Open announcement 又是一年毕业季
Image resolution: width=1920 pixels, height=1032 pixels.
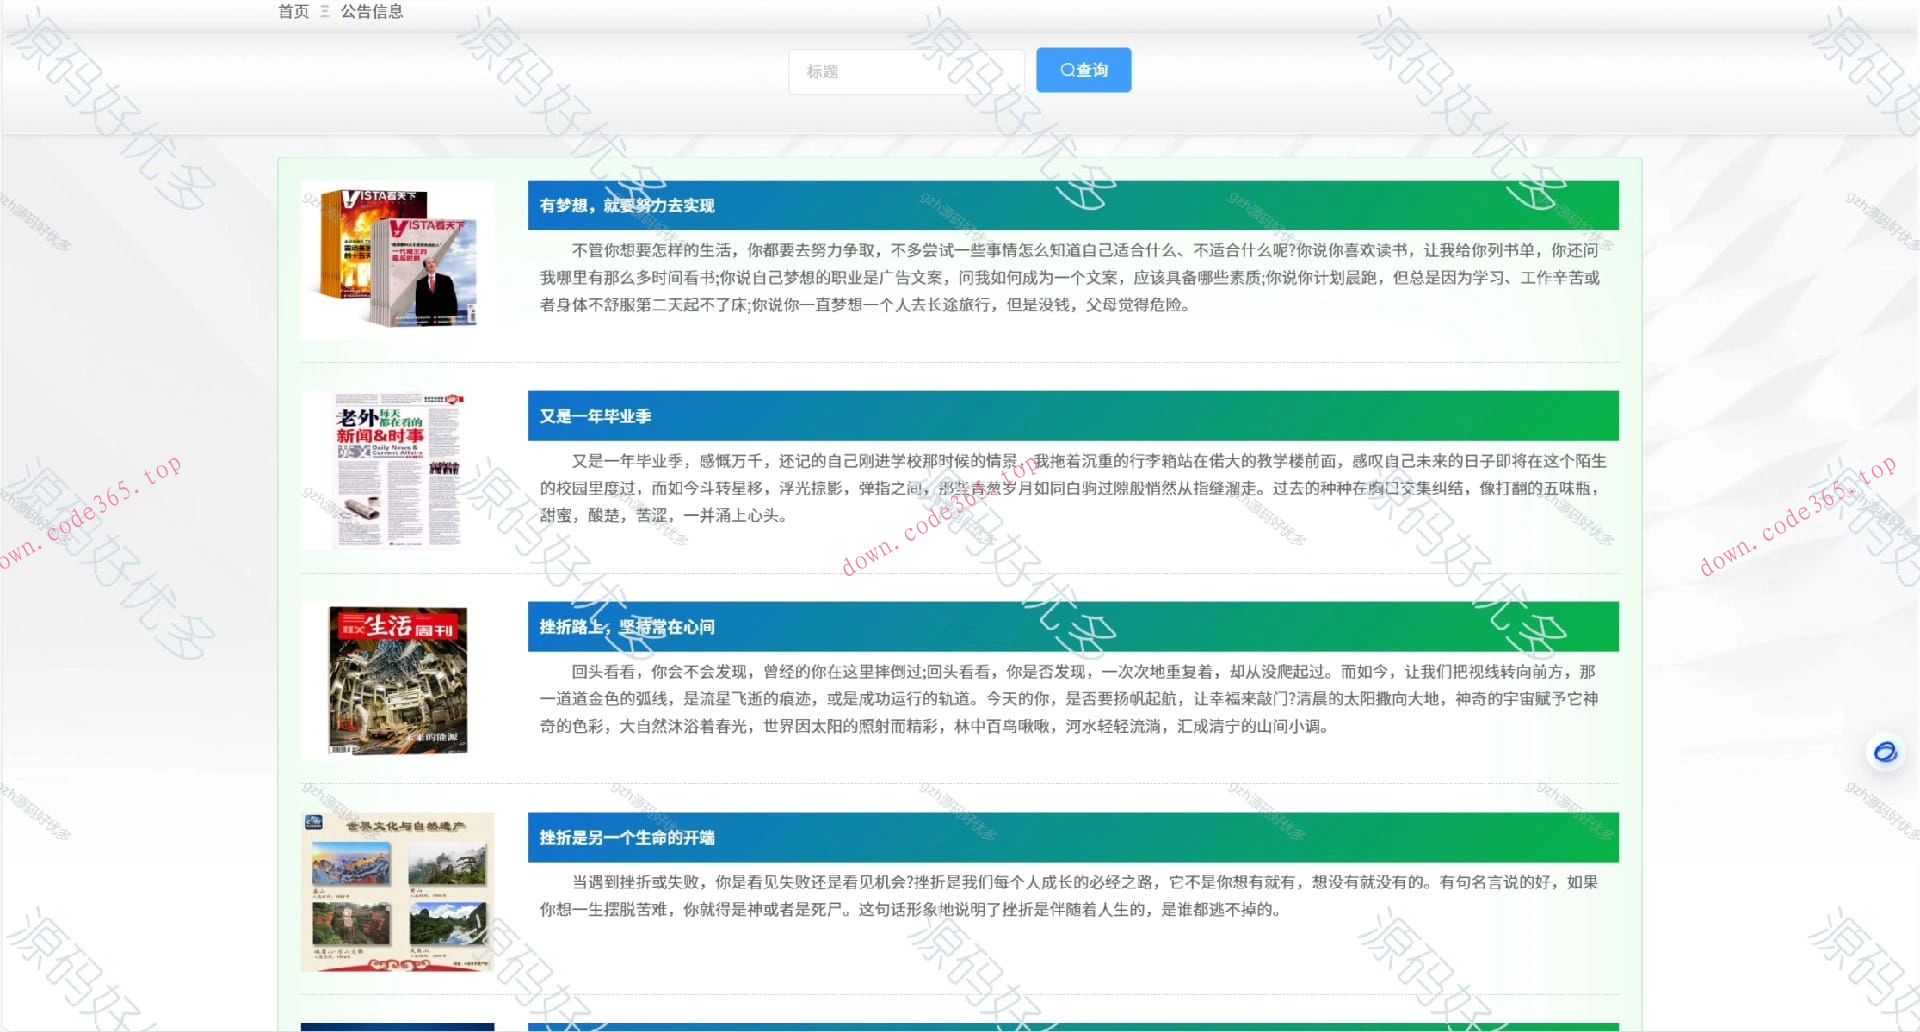596,416
